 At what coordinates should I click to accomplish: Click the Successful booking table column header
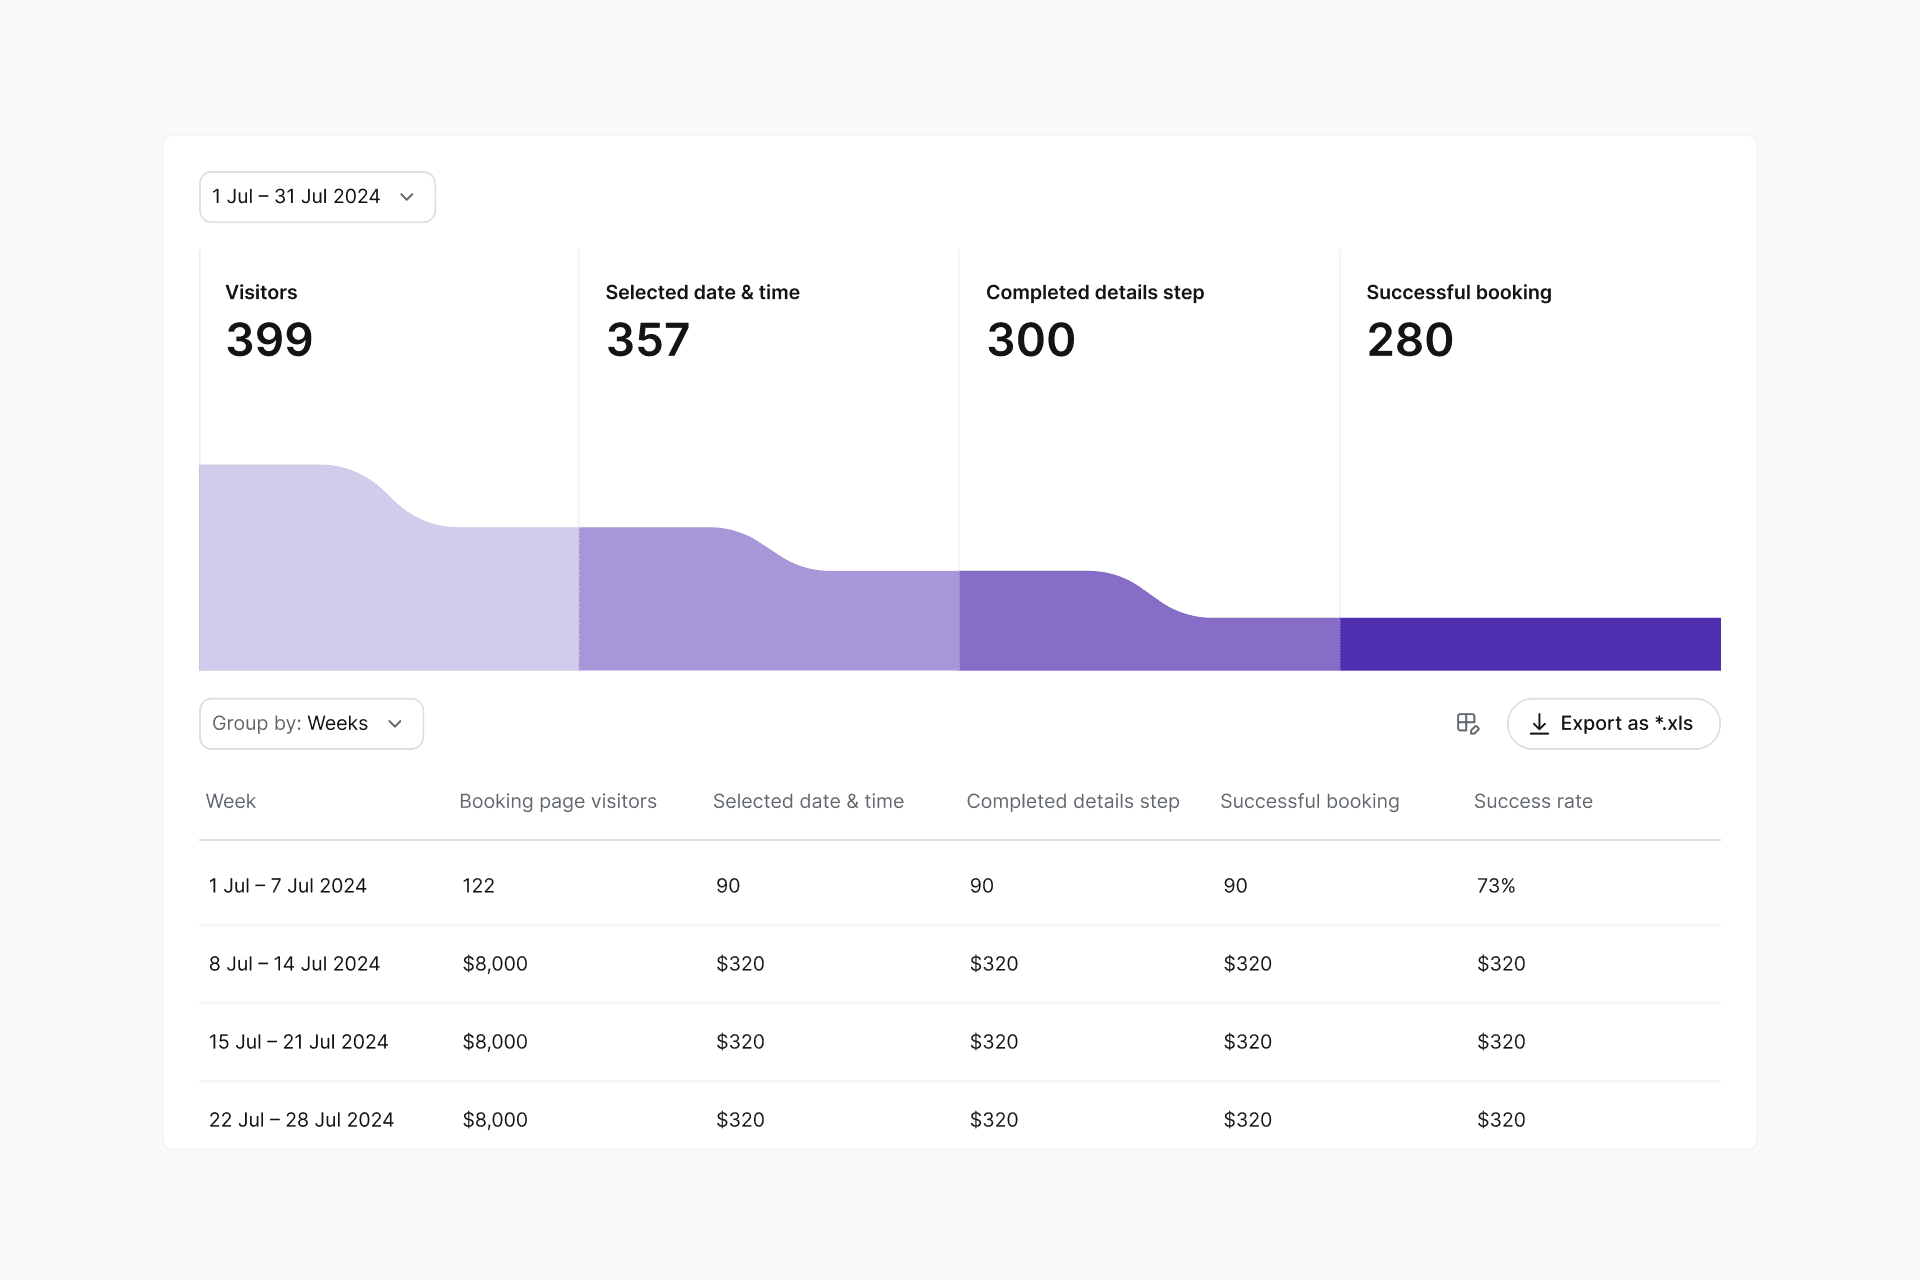[1309, 801]
